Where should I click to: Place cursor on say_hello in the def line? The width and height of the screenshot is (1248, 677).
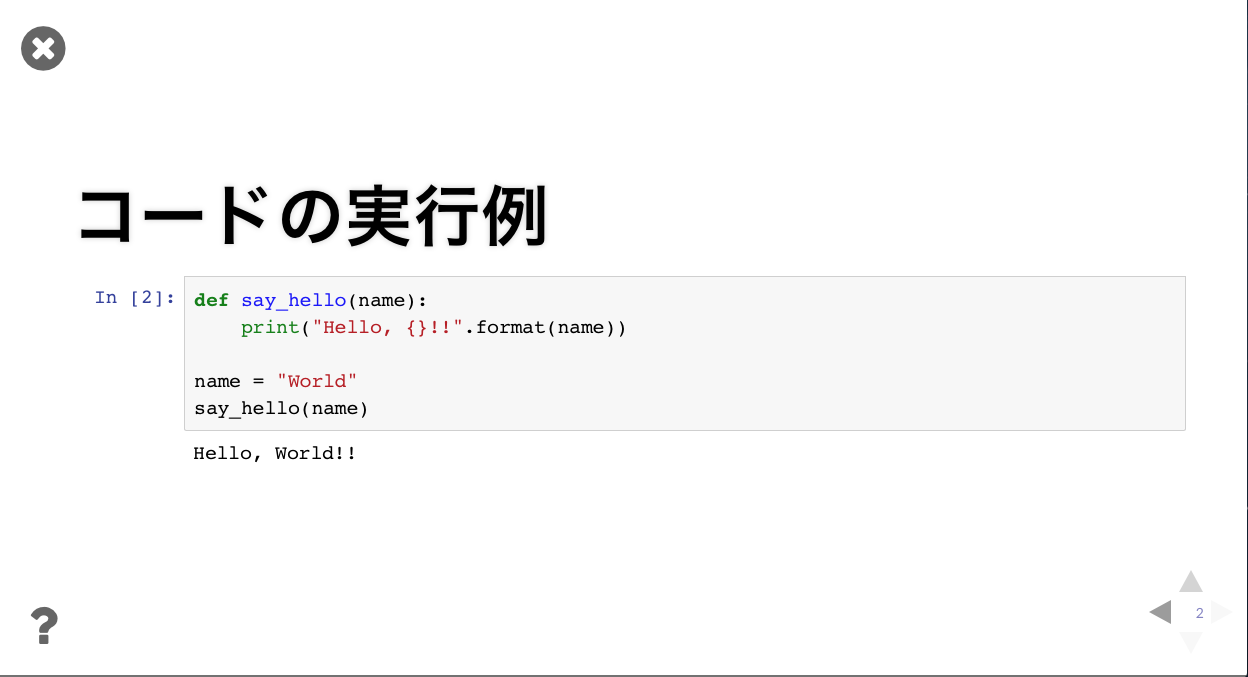click(x=293, y=300)
